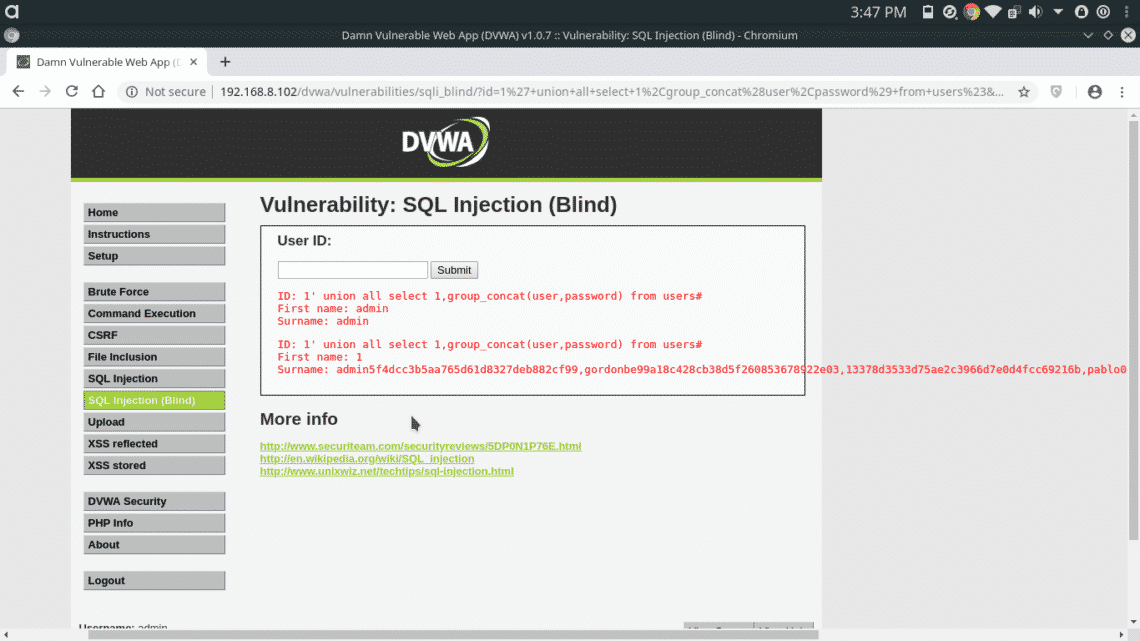1140x641 pixels.
Task: Click the lock screen icon
Action: click(x=1081, y=12)
